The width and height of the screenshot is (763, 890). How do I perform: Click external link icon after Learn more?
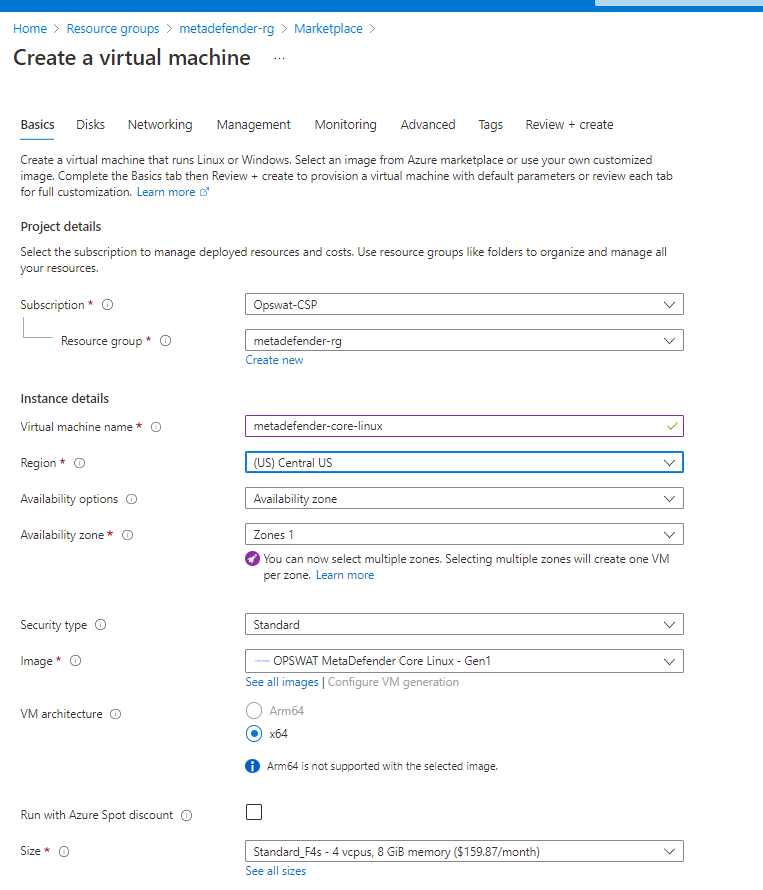point(204,192)
